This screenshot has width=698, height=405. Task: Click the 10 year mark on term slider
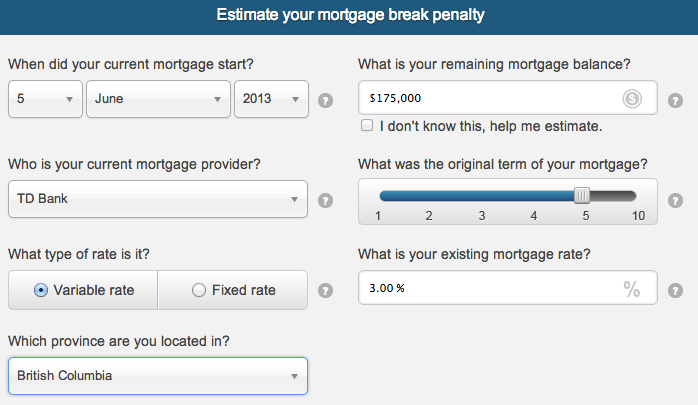coord(637,216)
